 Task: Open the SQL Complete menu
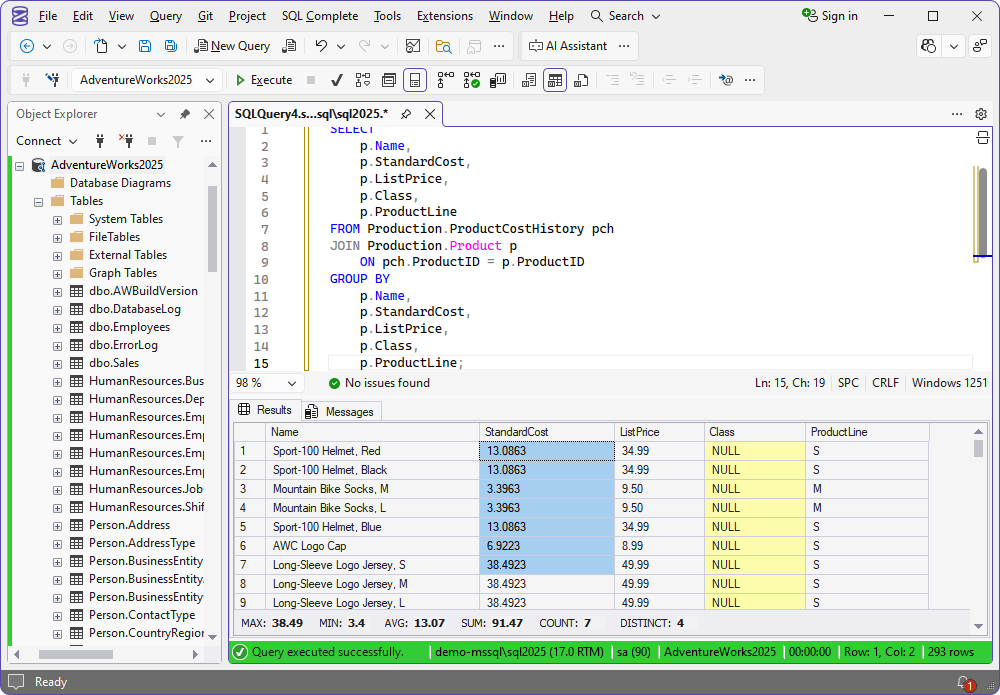pos(319,16)
